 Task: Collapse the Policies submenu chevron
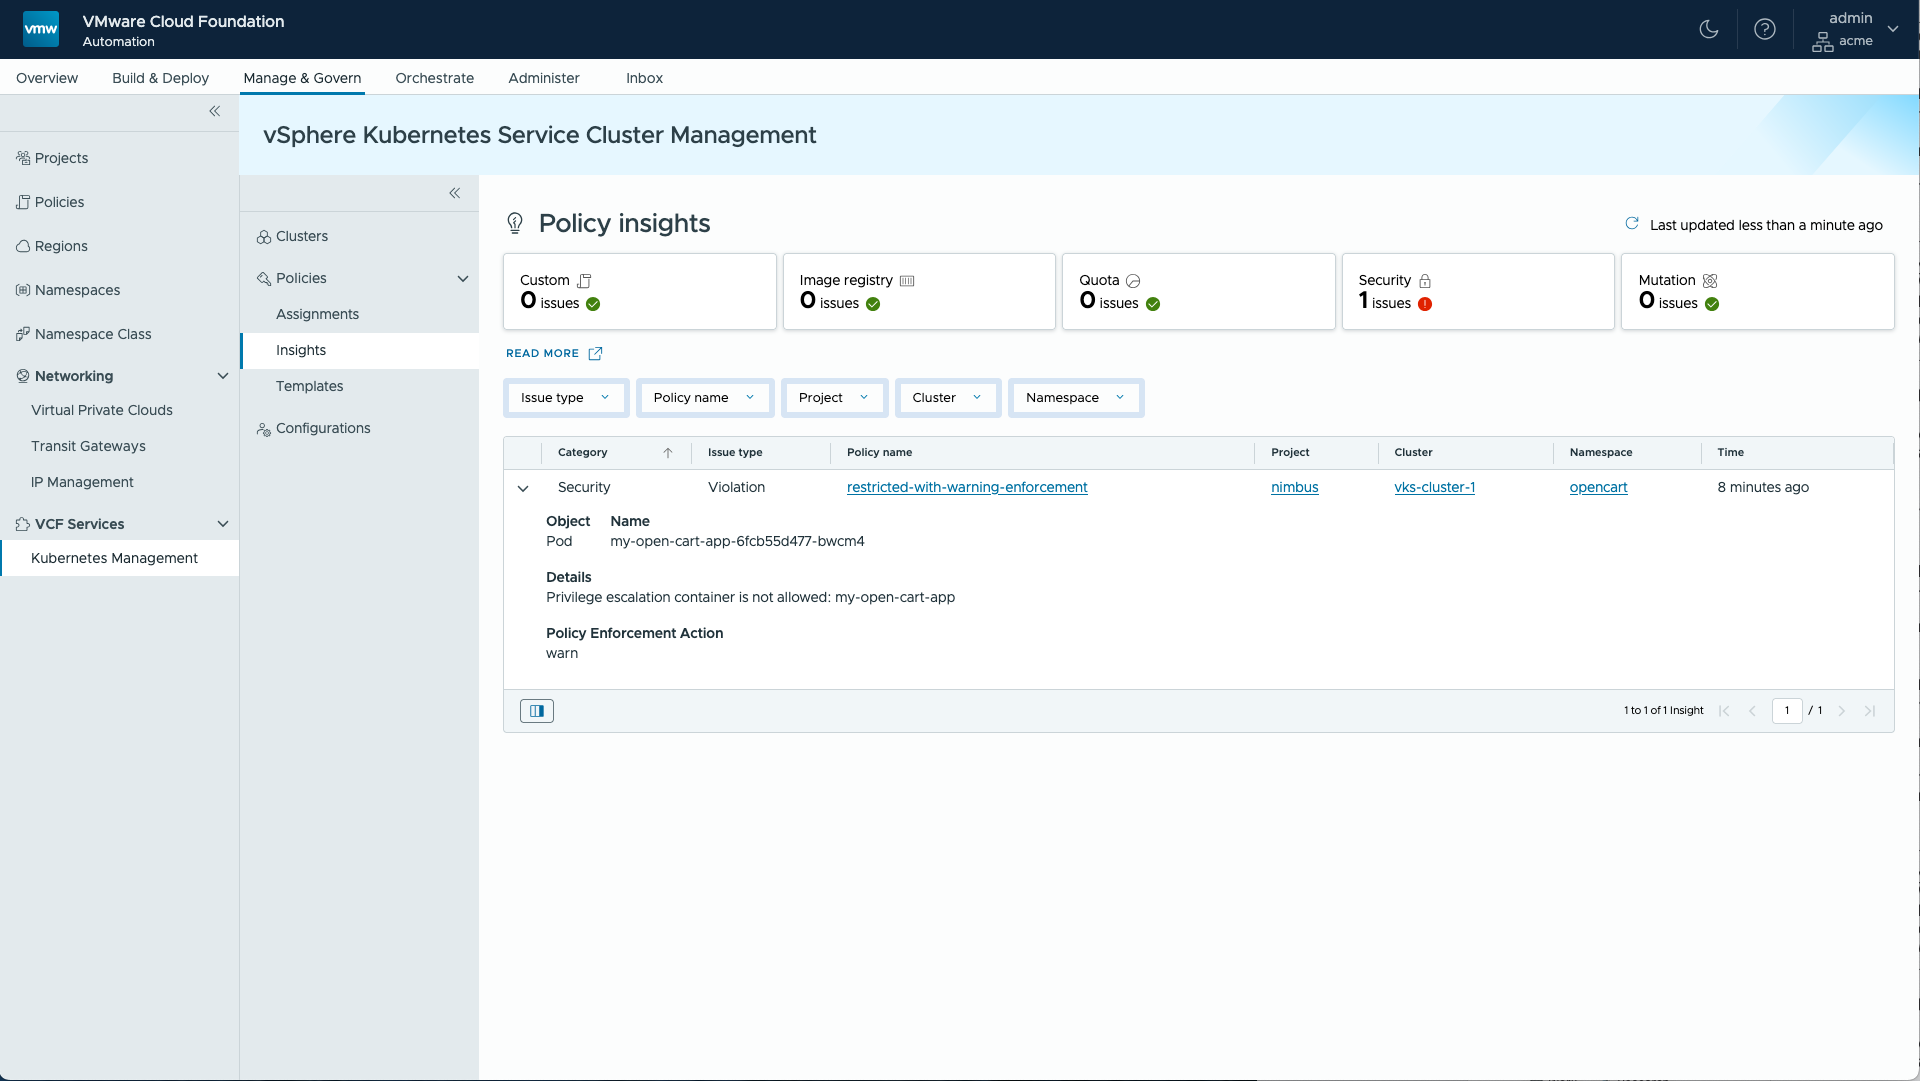coord(463,278)
